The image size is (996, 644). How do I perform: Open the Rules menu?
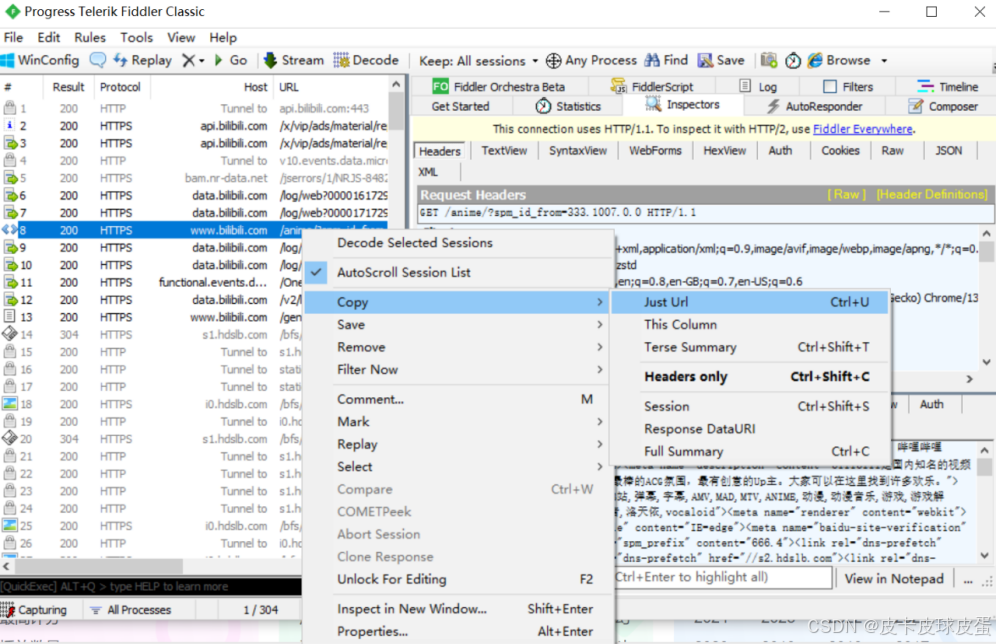90,37
